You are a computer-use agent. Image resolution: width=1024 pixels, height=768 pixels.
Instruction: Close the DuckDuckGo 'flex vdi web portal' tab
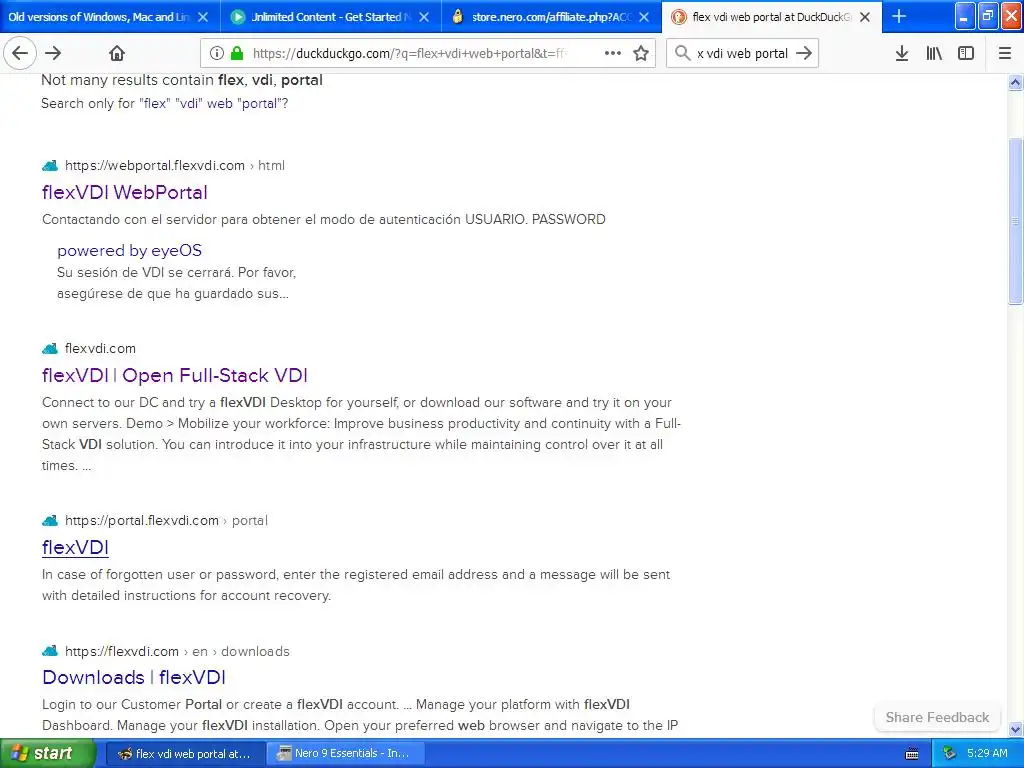(865, 17)
